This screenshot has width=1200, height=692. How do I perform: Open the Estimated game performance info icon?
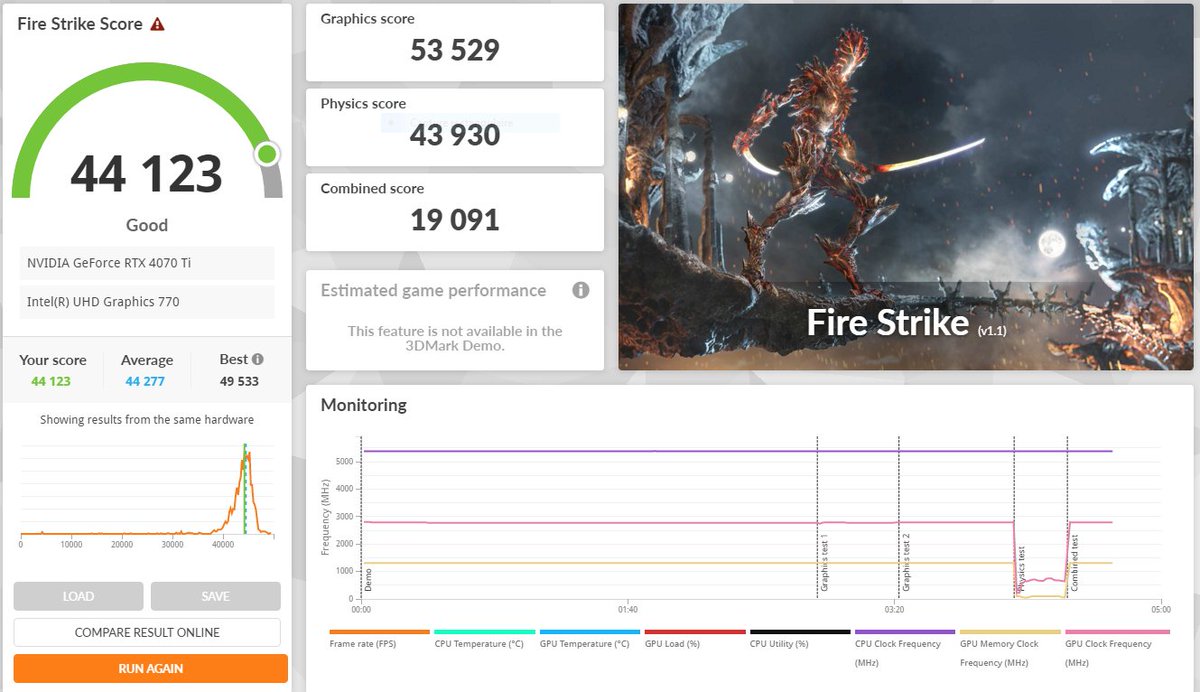click(x=580, y=290)
